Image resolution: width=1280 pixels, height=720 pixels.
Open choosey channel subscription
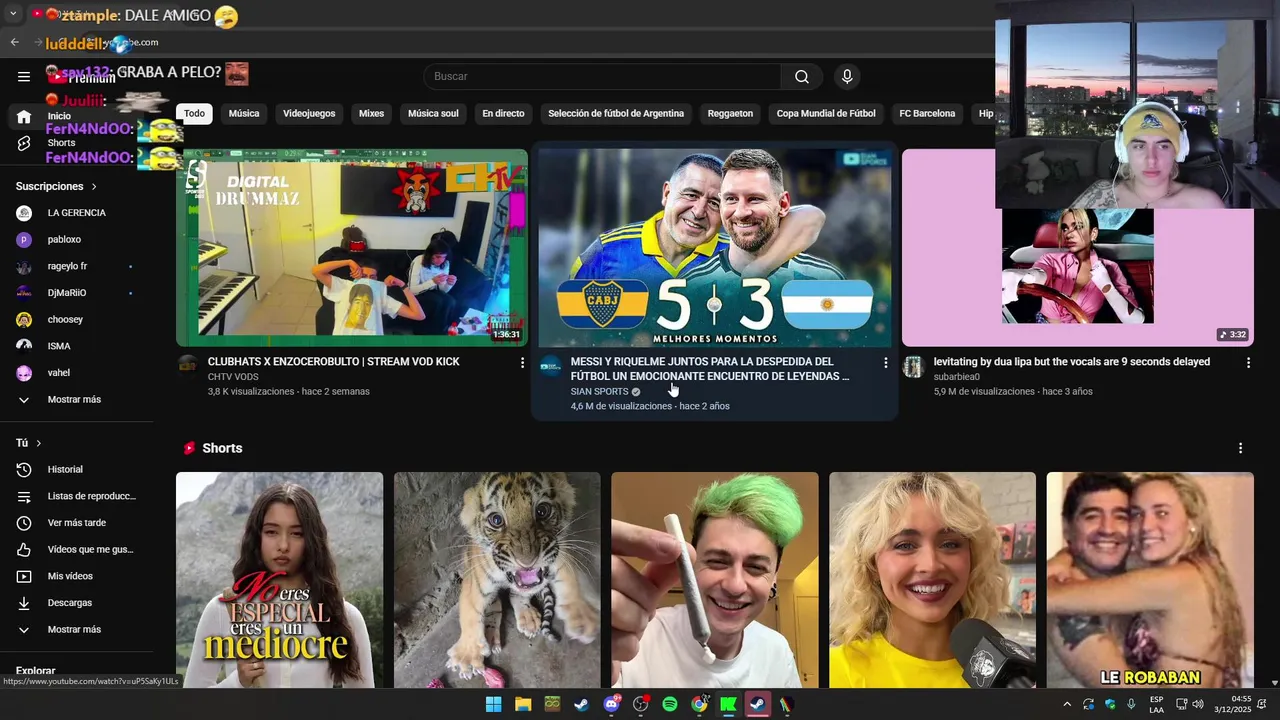click(x=65, y=320)
